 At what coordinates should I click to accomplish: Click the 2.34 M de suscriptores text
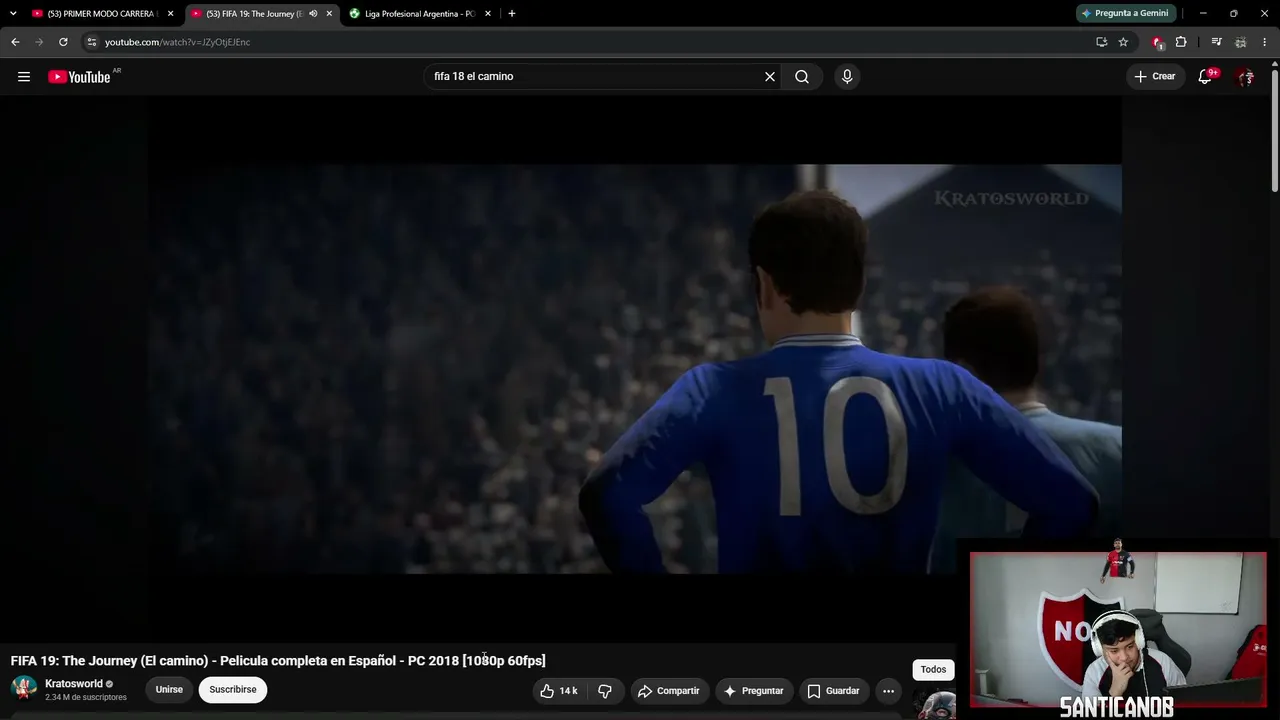click(86, 697)
